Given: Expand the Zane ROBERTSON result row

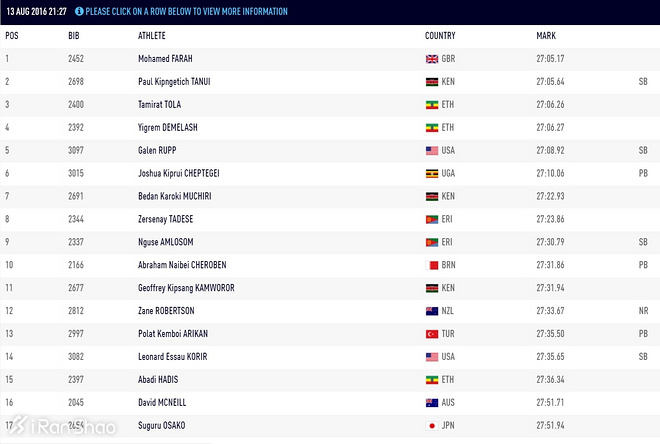Looking at the screenshot, I should (167, 310).
